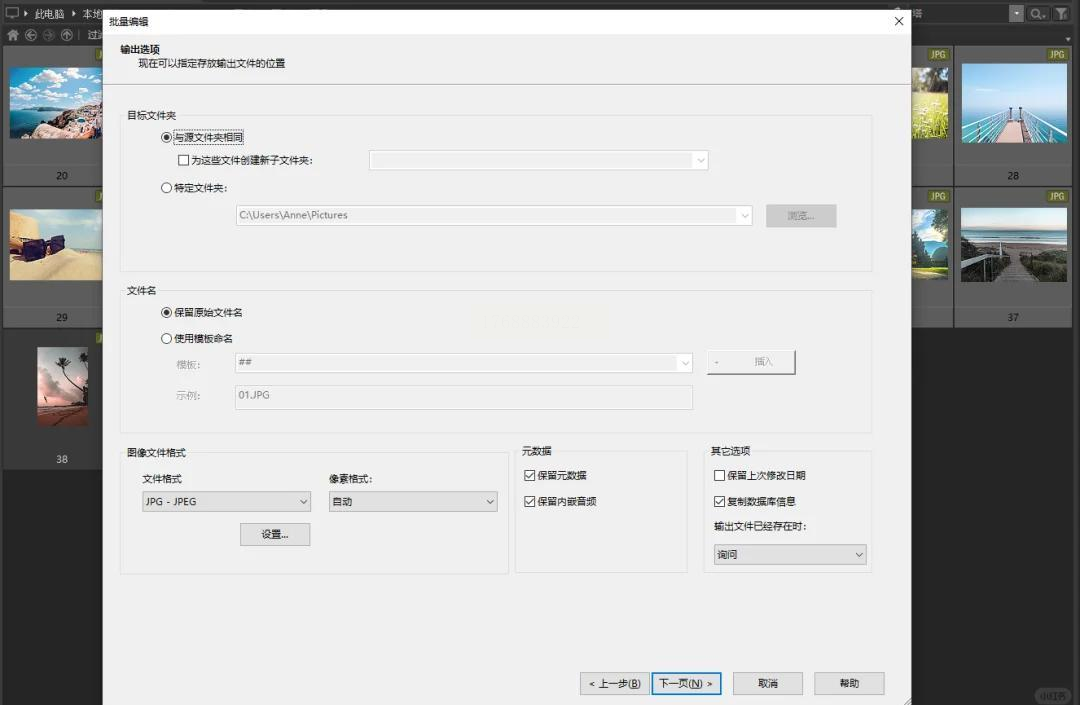Open the 模板 ## template dropdown
This screenshot has height=705, width=1080.
coord(685,363)
